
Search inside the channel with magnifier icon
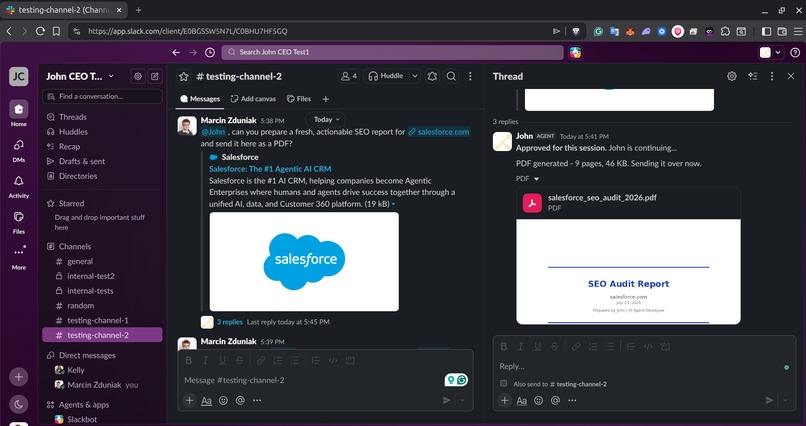tap(451, 76)
